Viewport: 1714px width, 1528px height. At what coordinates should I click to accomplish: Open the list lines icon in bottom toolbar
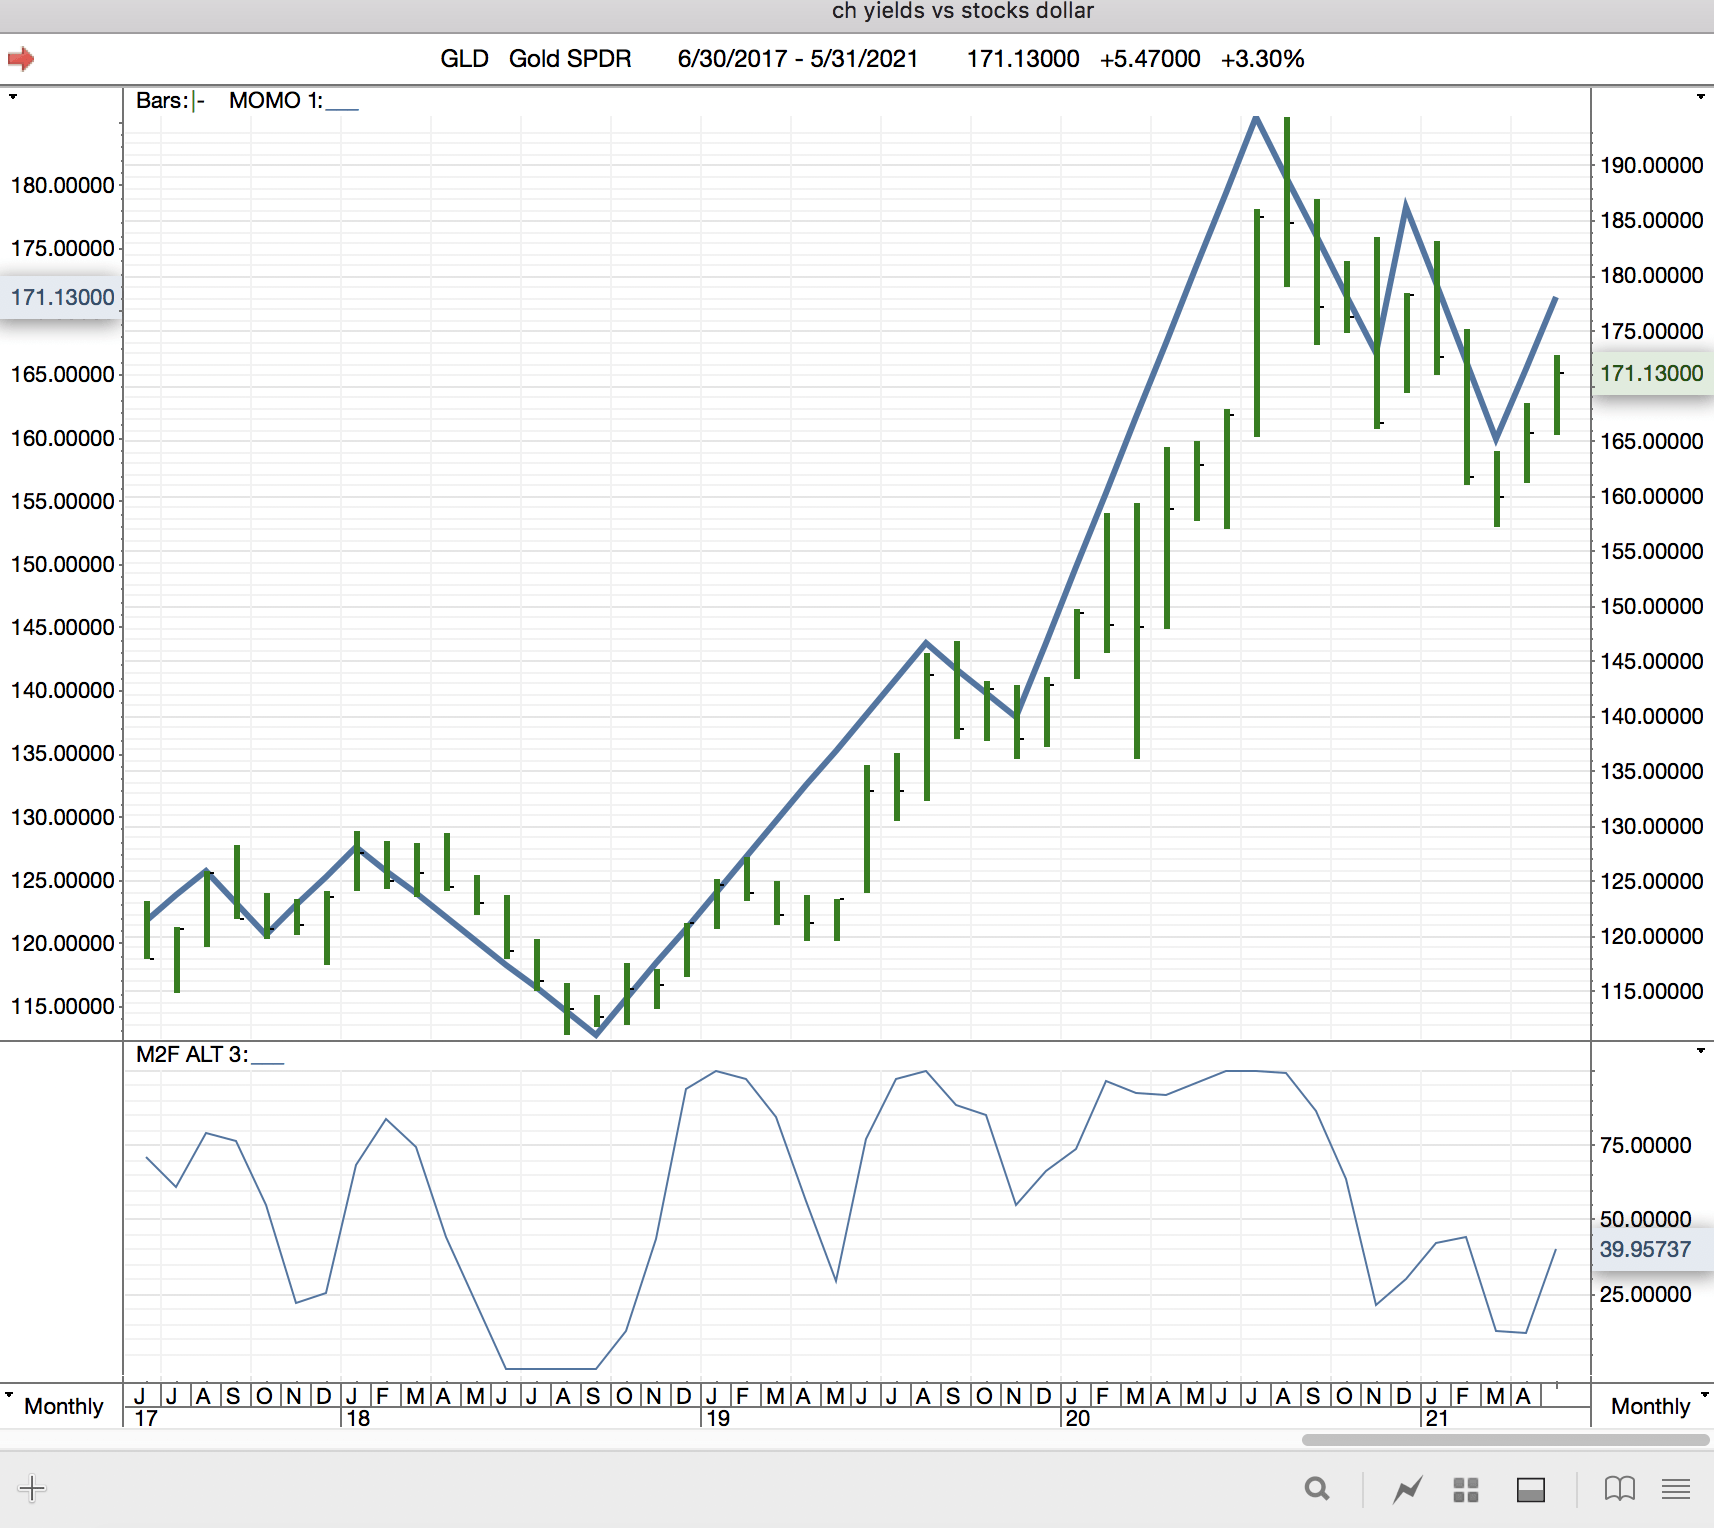pyautogui.click(x=1676, y=1490)
